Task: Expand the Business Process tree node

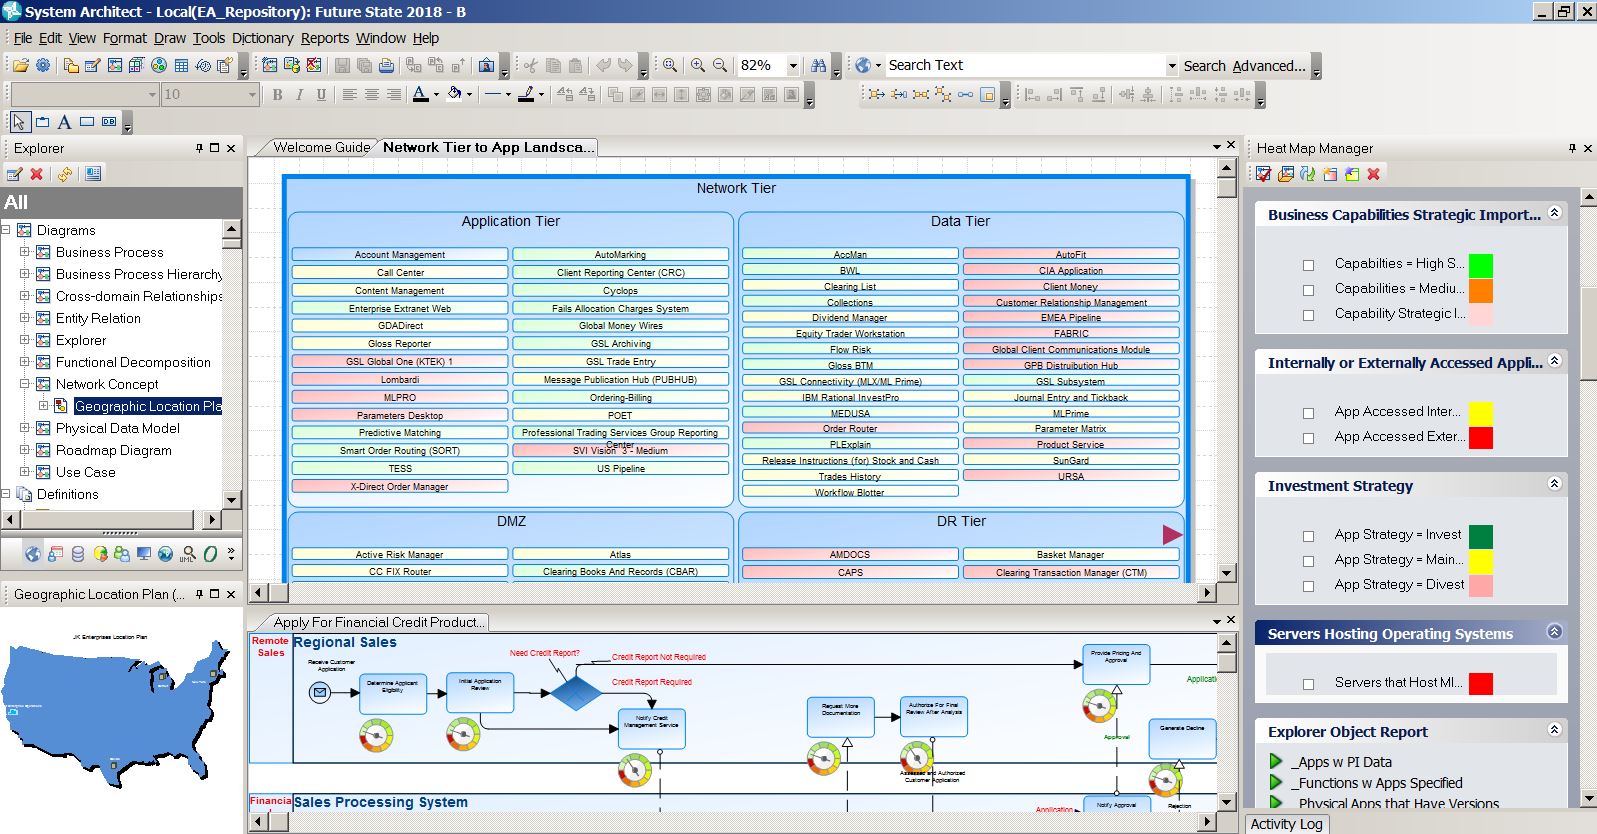Action: click(x=25, y=252)
